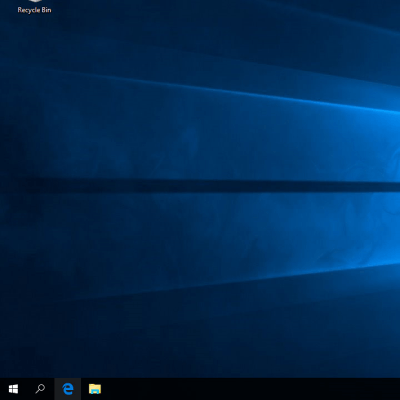
Task: Click the dark horizontal band on wallpaper
Action: point(213,186)
